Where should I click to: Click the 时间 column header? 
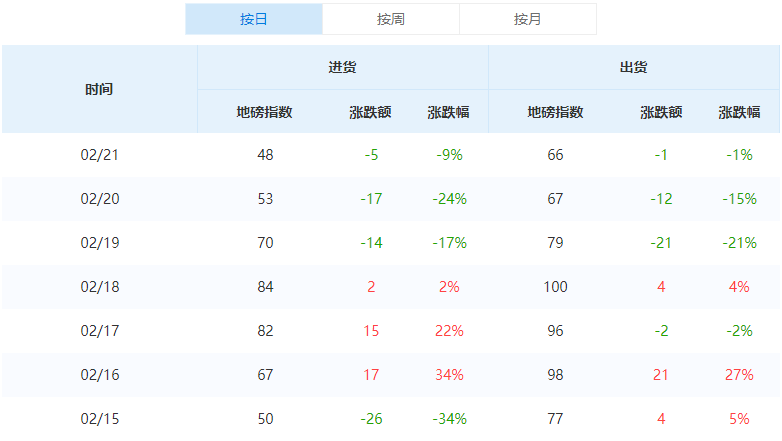99,89
